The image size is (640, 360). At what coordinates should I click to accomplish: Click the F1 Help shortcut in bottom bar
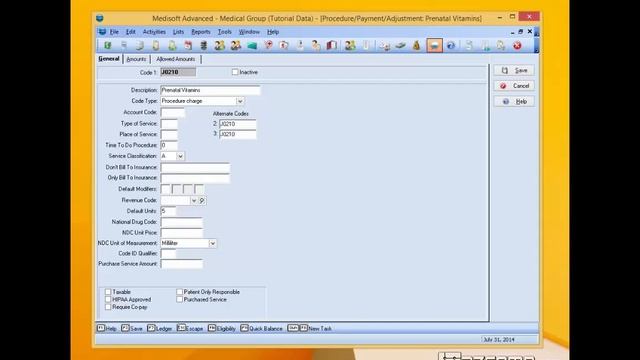107,328
